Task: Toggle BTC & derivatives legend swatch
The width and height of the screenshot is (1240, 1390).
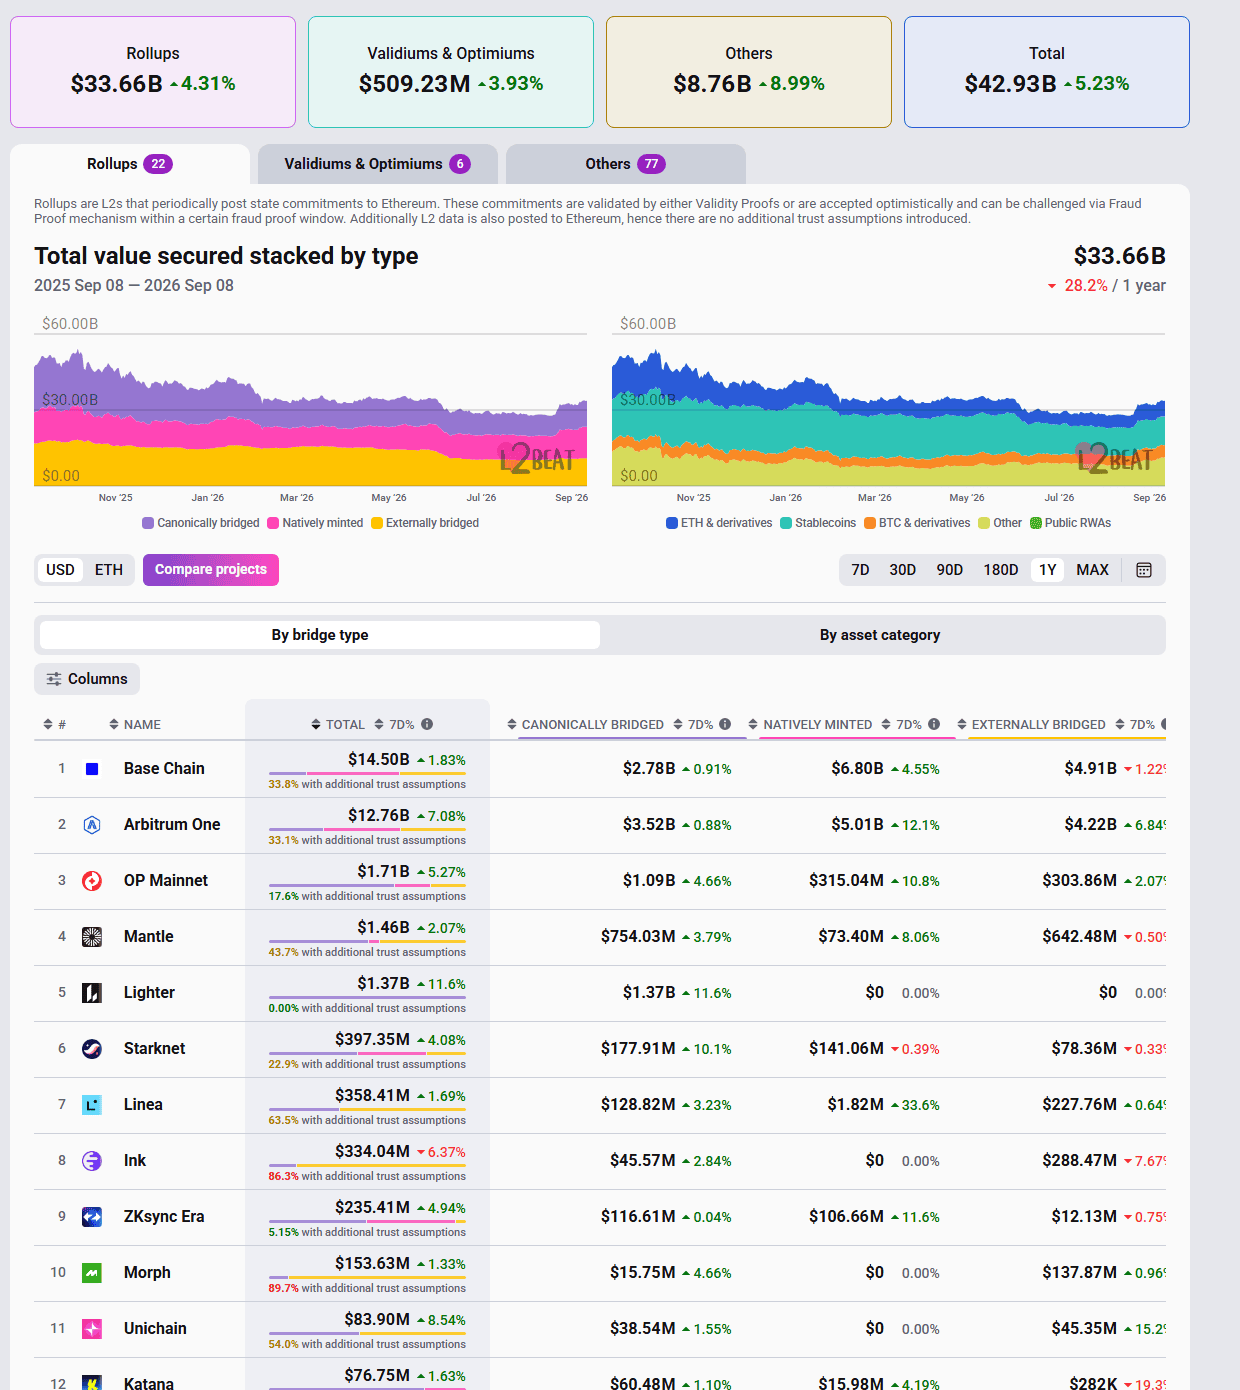Action: 870,523
